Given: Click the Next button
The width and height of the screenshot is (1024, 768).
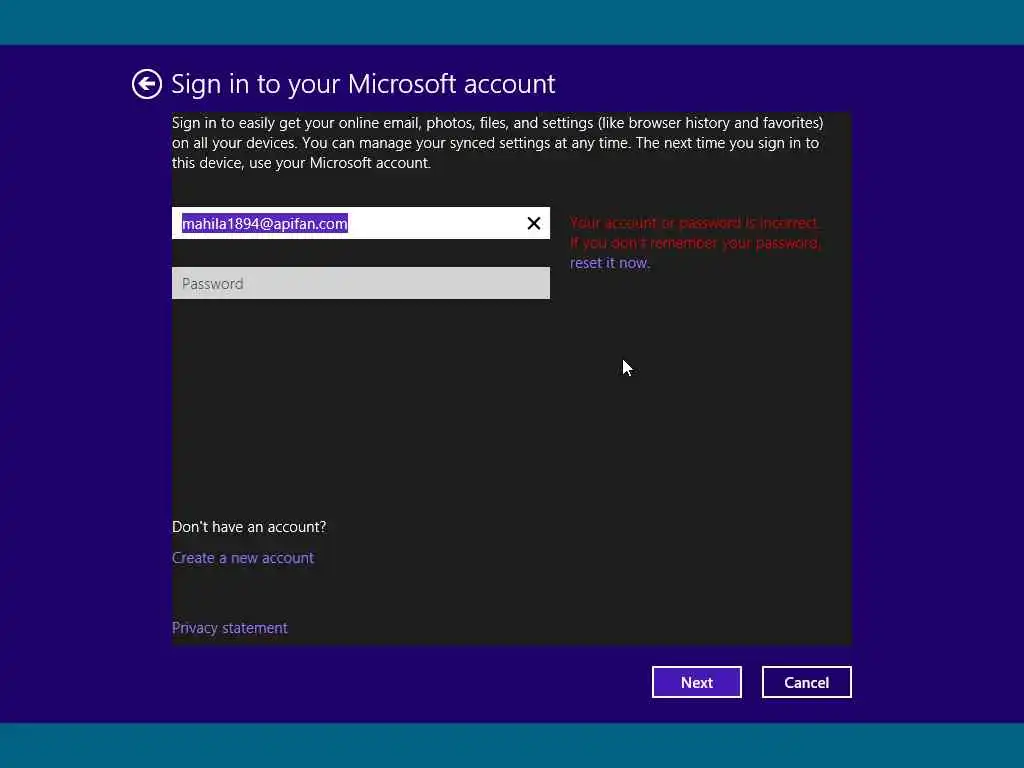Looking at the screenshot, I should tap(696, 682).
